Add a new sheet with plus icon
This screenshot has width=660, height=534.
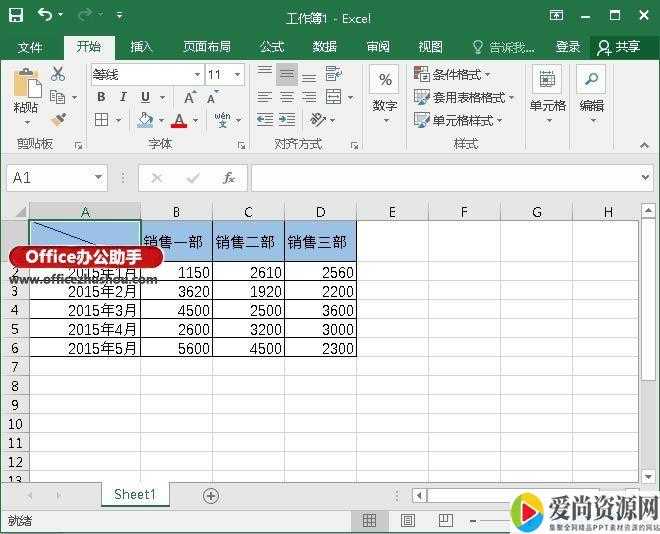211,495
